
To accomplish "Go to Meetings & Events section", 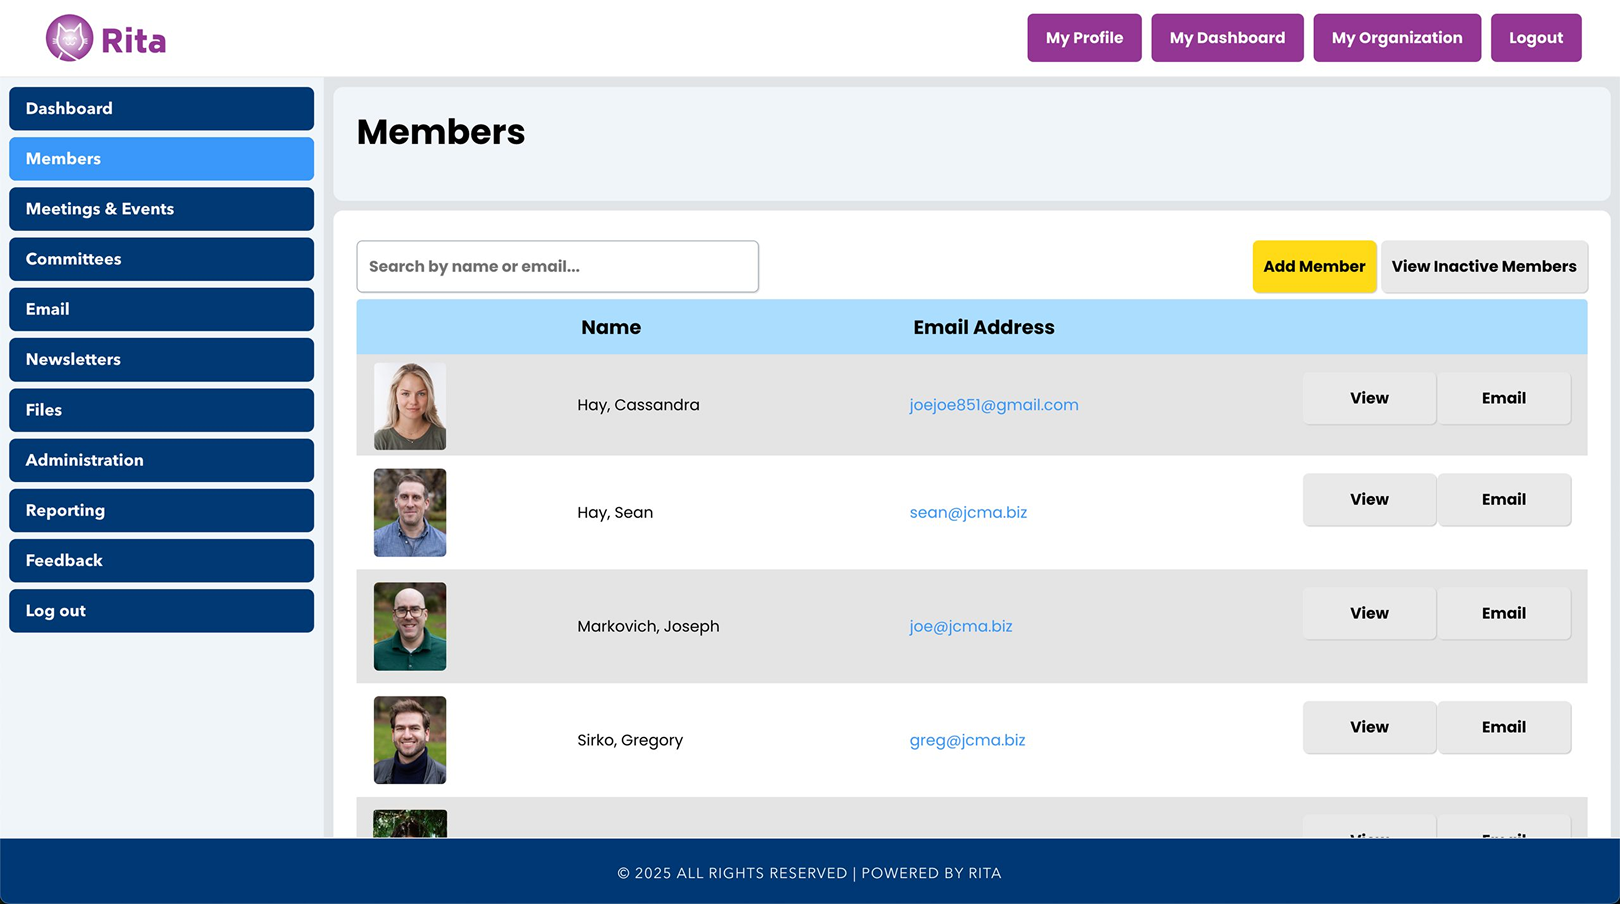I will tap(161, 209).
